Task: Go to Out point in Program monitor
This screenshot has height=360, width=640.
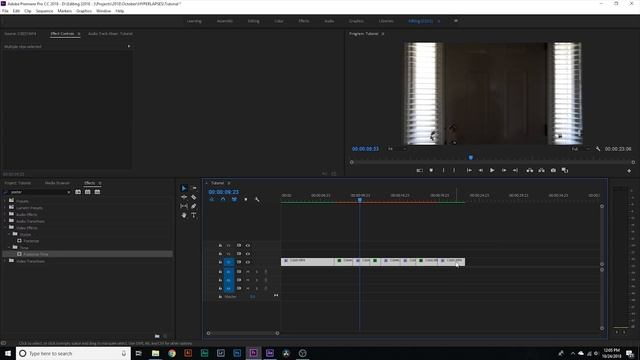Action: click(516, 170)
